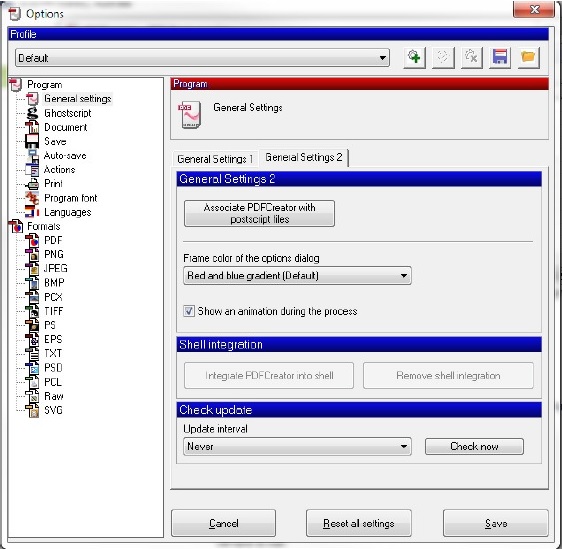Switch to General Settings 1 tab

pos(215,159)
